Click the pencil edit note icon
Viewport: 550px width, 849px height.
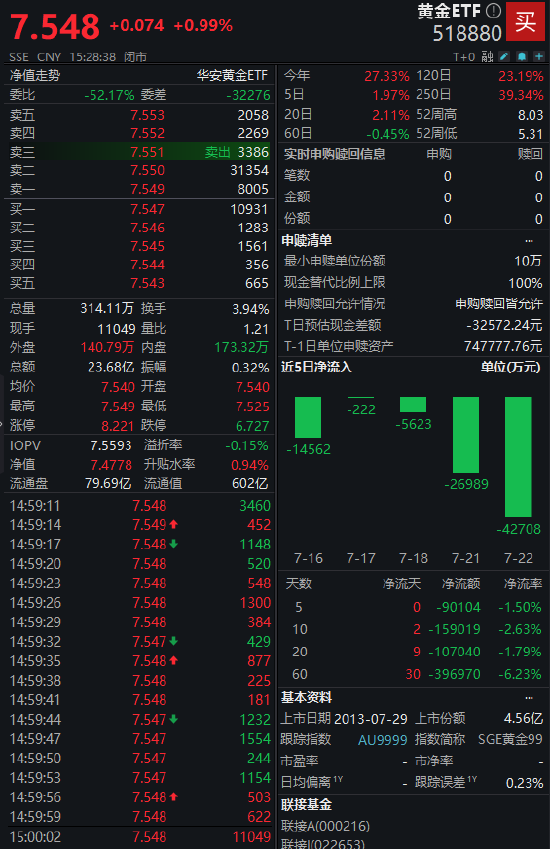point(504,56)
